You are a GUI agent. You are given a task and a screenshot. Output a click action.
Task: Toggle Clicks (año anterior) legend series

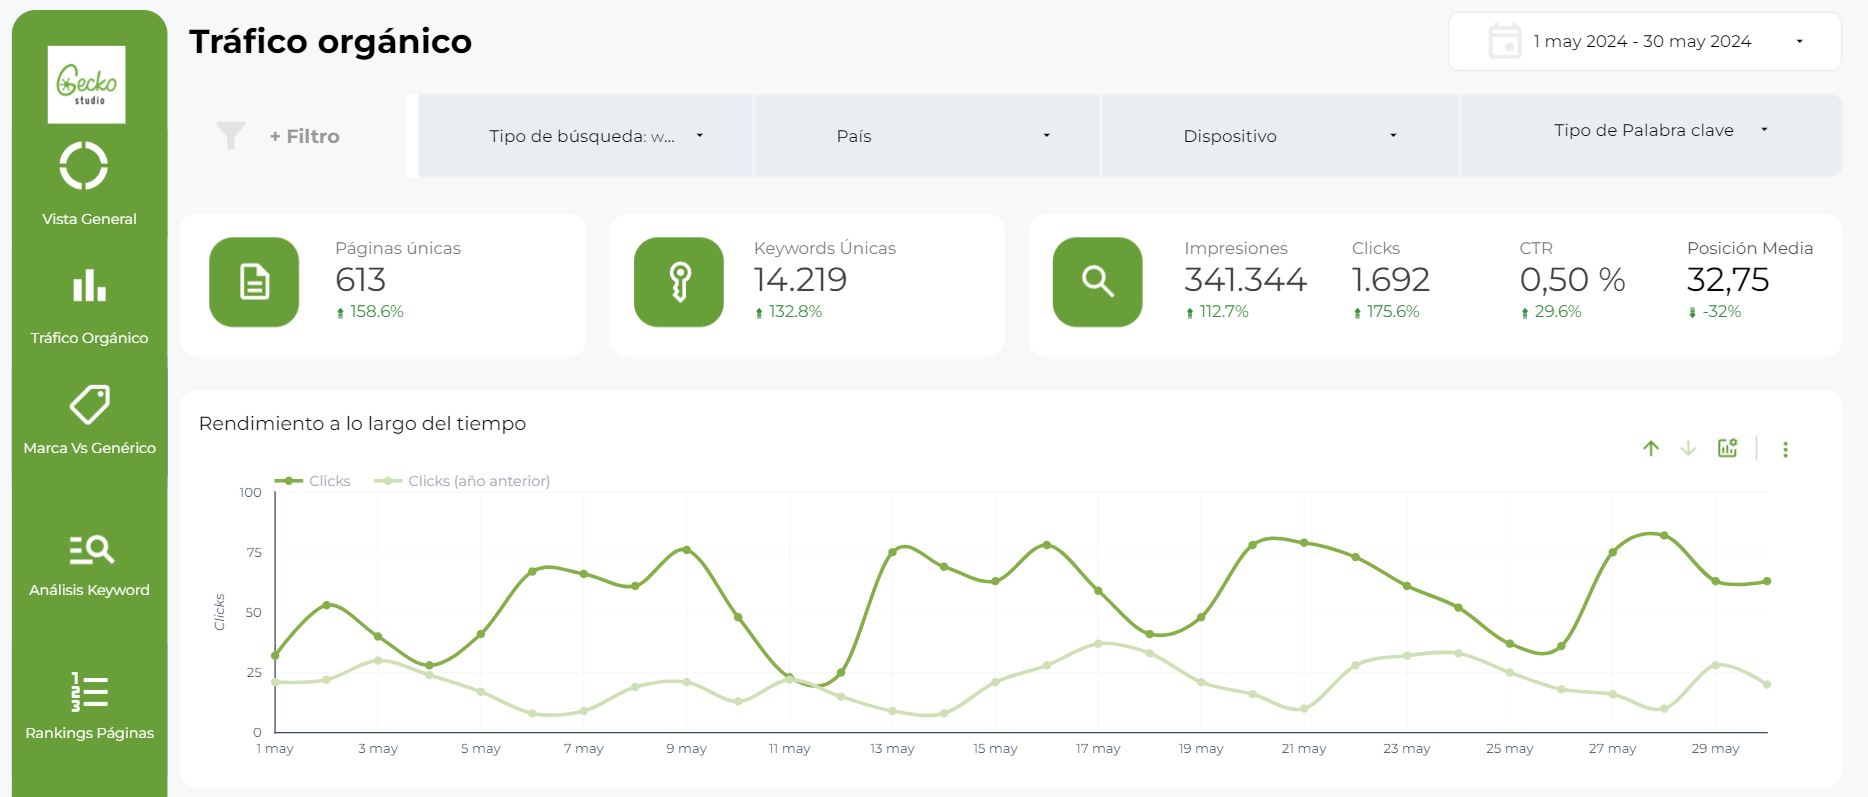pos(463,481)
